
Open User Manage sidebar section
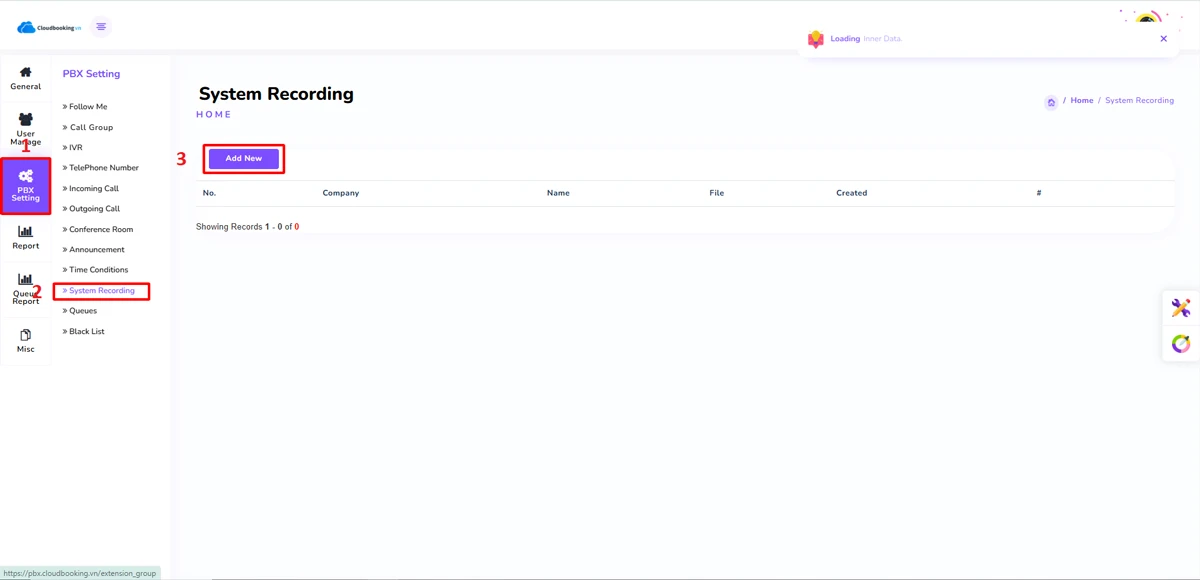[26, 129]
